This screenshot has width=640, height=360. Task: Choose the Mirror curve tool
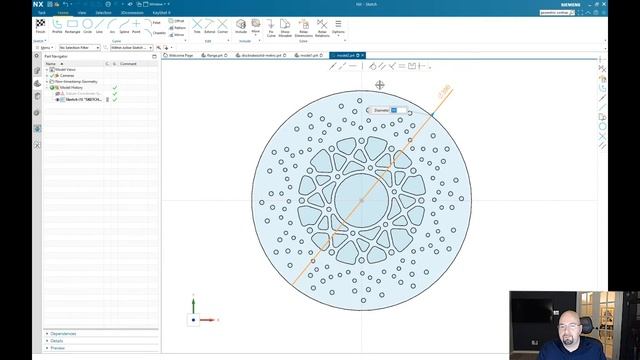tap(177, 35)
